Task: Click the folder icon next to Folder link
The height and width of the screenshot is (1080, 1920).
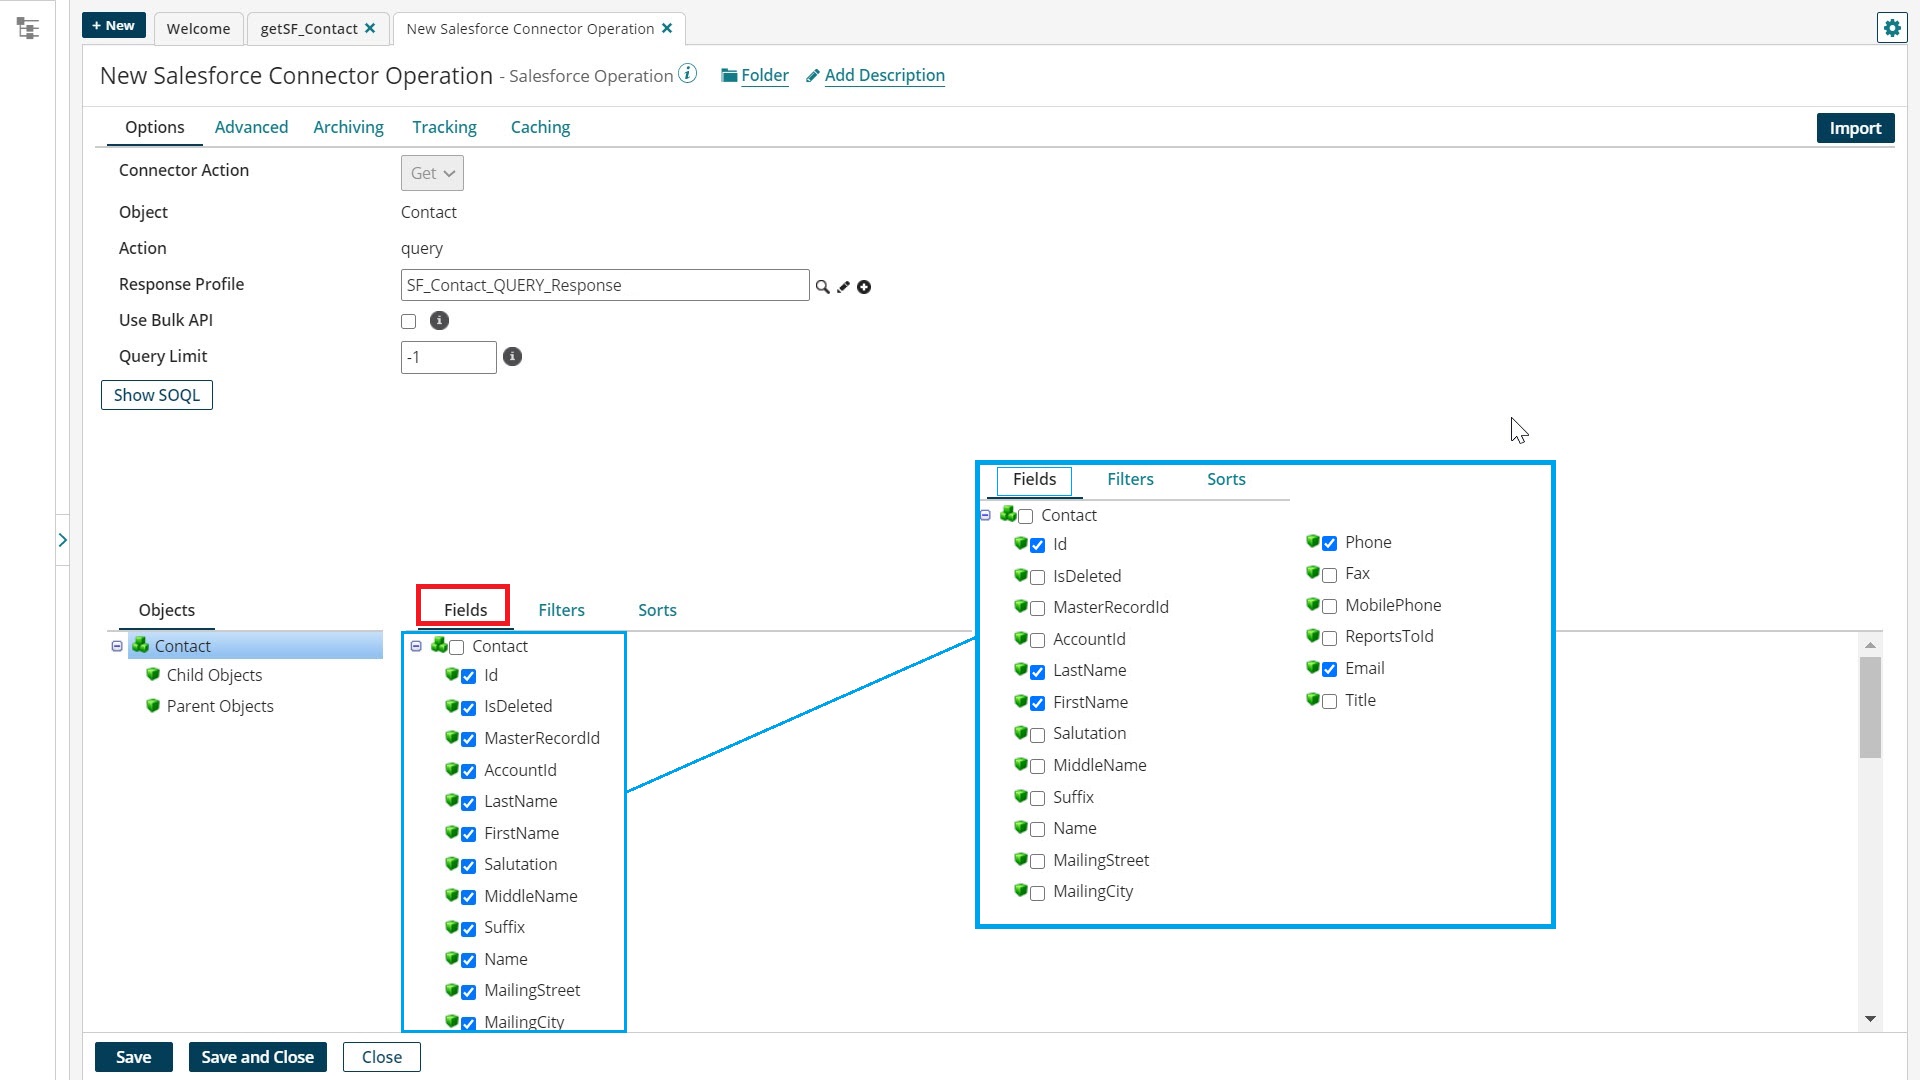Action: pos(731,75)
